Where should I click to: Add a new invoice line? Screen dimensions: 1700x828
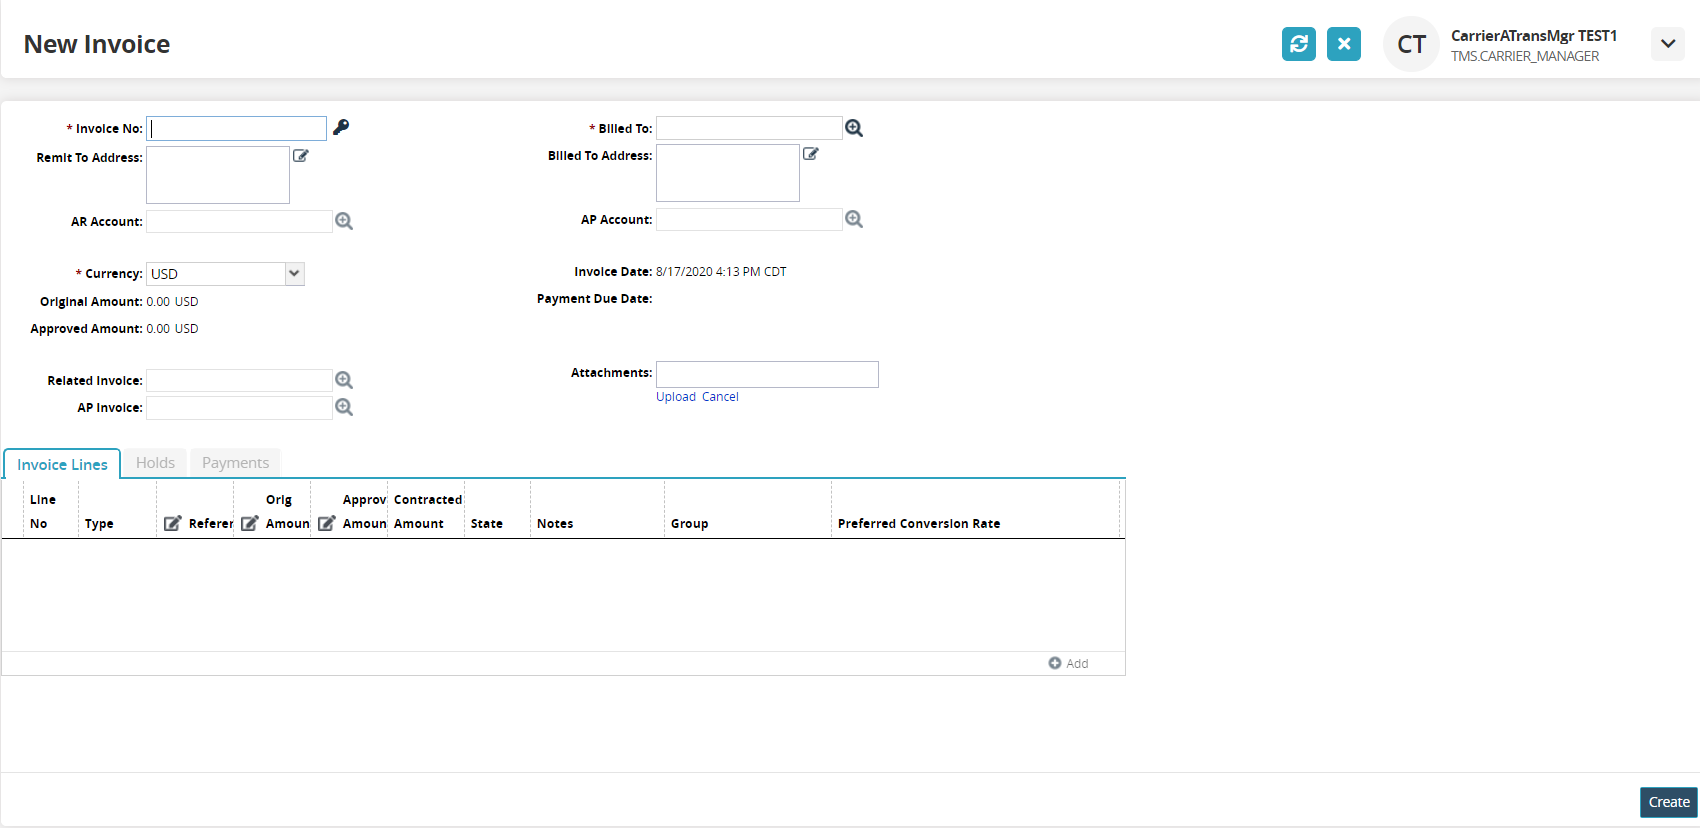1068,663
